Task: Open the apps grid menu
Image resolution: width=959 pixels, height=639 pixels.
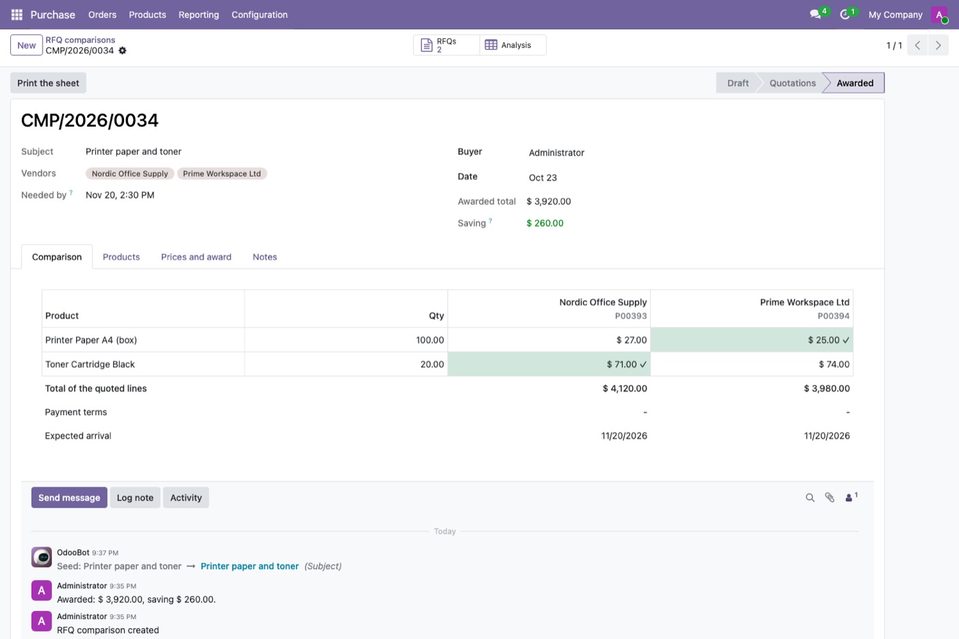Action: (x=17, y=15)
